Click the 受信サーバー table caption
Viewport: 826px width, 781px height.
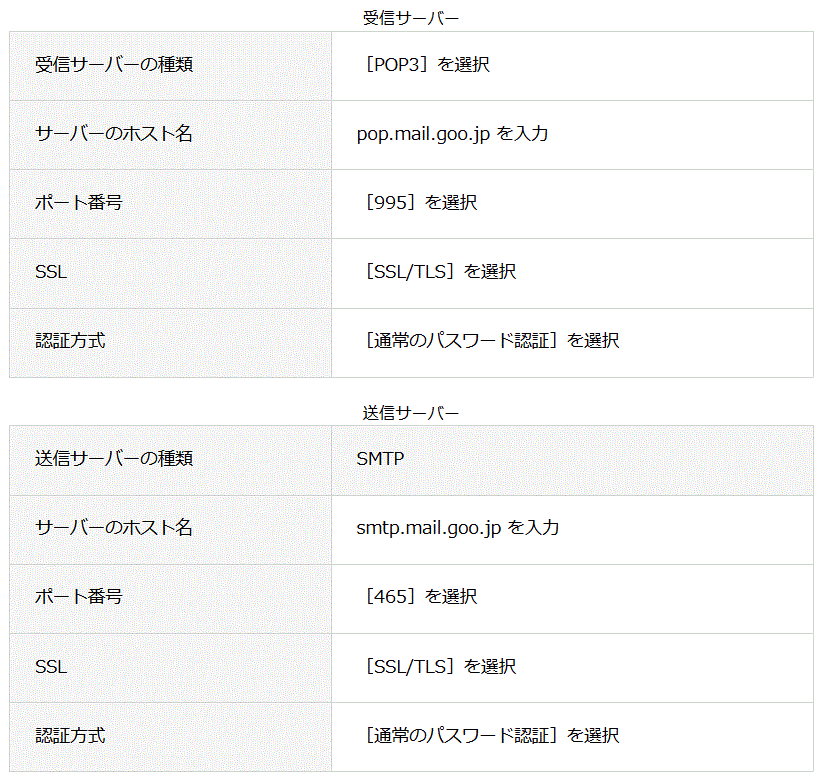tap(411, 17)
